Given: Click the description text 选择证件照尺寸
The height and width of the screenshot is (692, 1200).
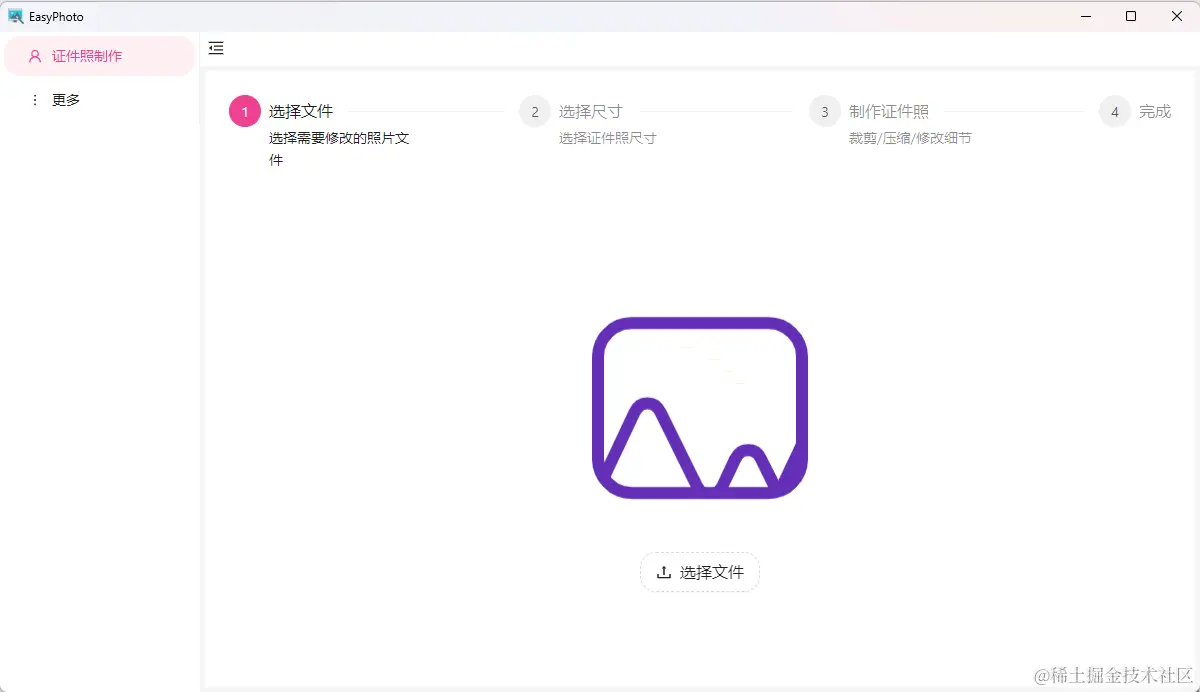Looking at the screenshot, I should tap(608, 138).
